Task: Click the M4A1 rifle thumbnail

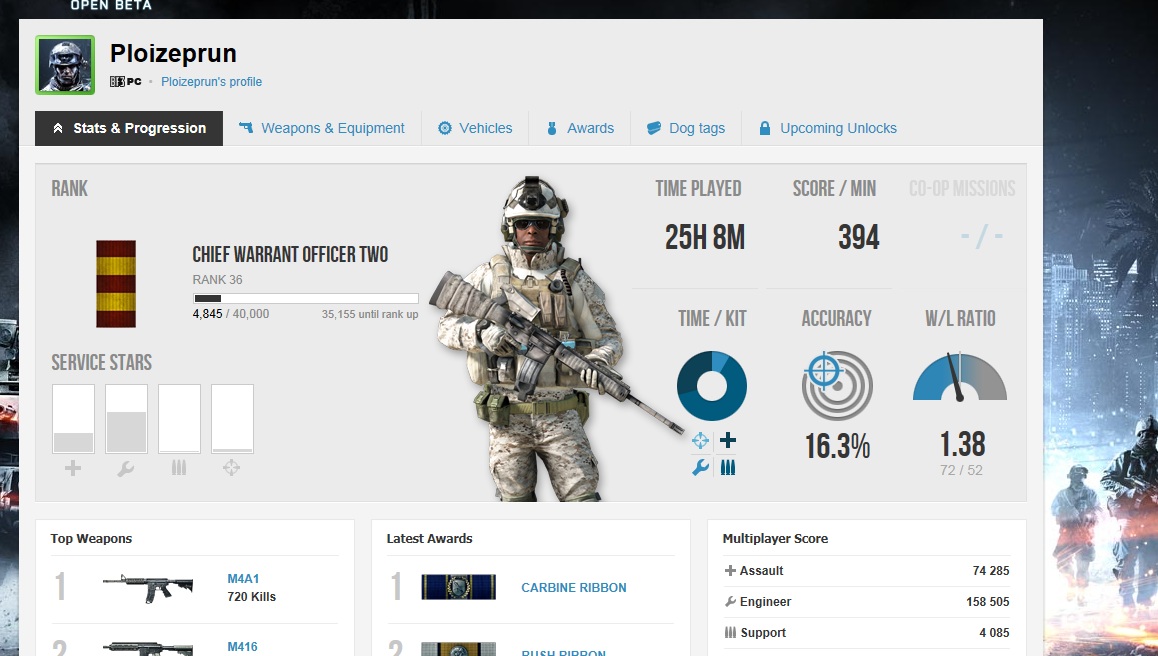Action: [148, 588]
